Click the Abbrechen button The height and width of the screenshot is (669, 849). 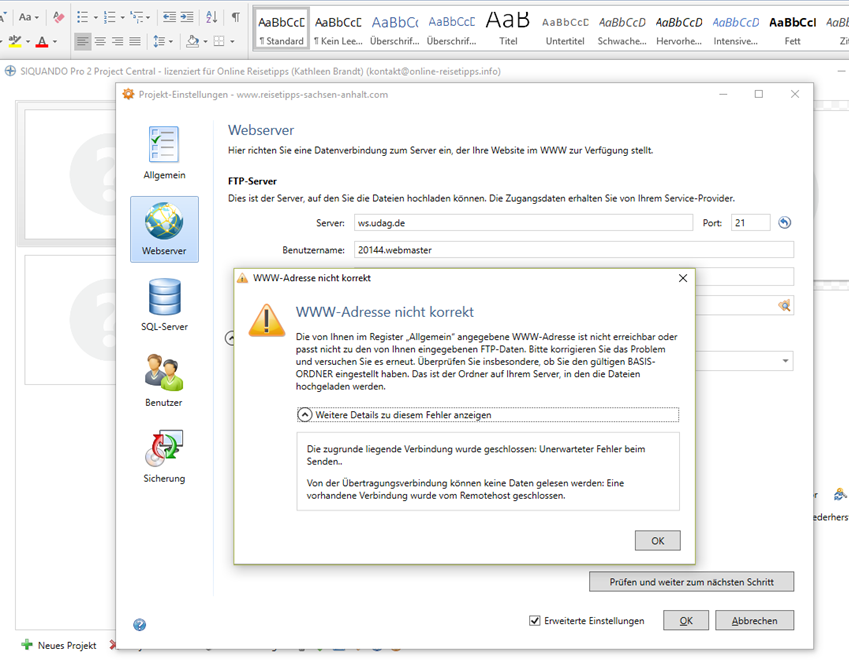[x=754, y=621]
